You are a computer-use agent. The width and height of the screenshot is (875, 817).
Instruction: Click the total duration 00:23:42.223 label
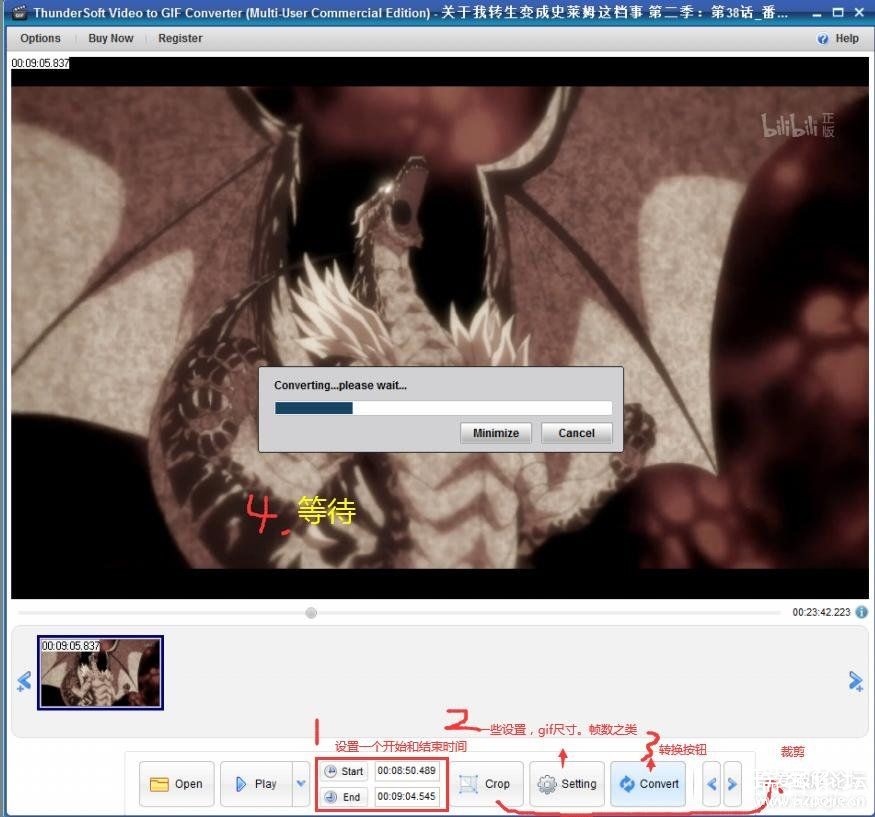[821, 612]
